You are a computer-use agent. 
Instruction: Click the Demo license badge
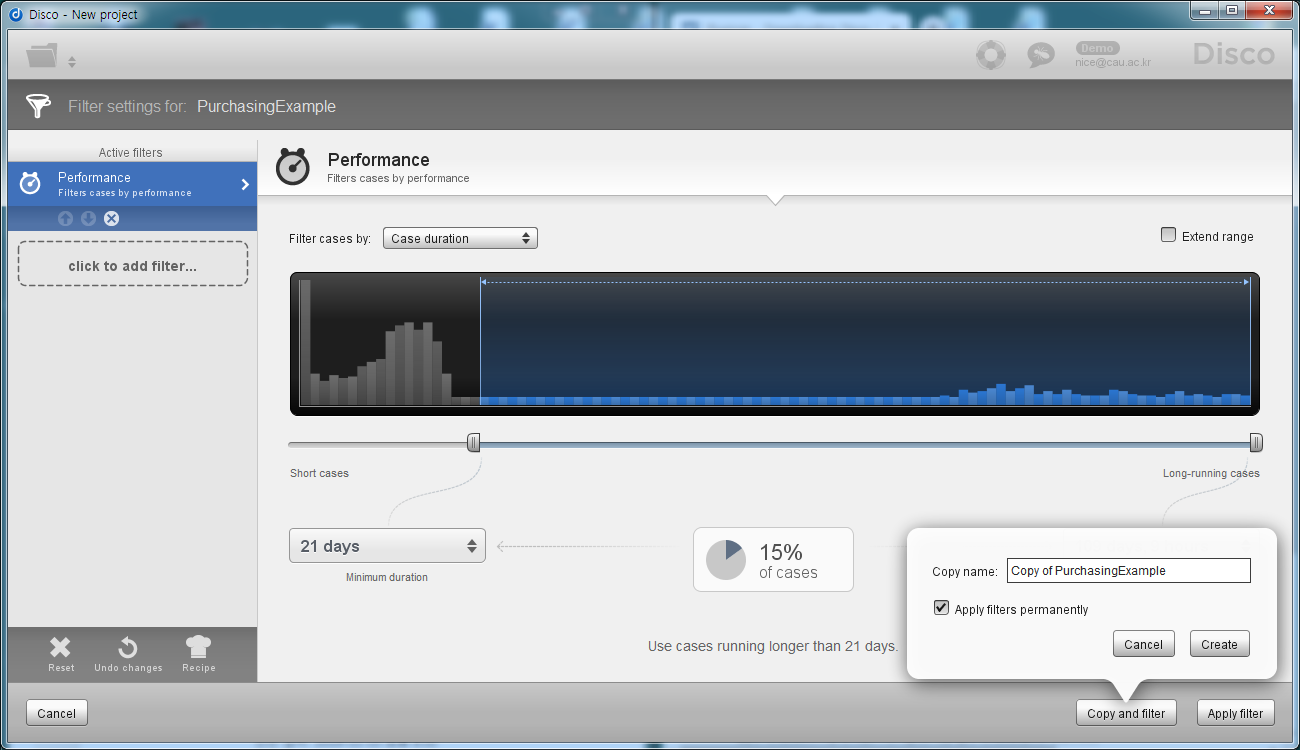[x=1097, y=48]
